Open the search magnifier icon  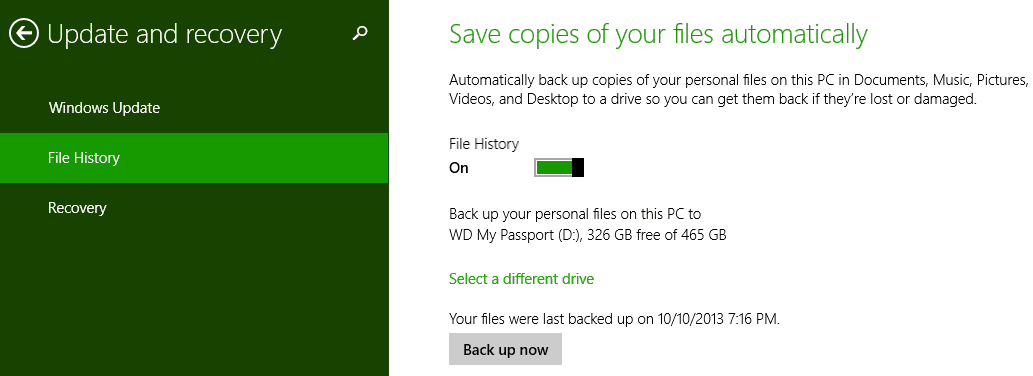pos(360,33)
